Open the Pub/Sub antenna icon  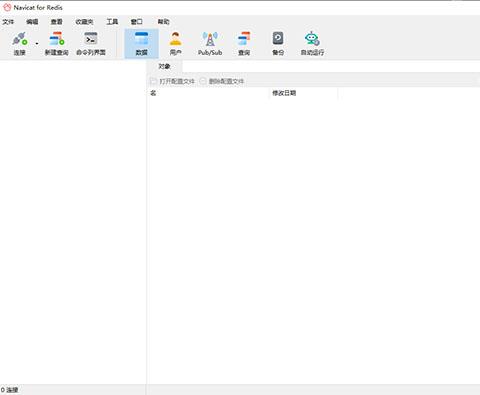click(210, 43)
